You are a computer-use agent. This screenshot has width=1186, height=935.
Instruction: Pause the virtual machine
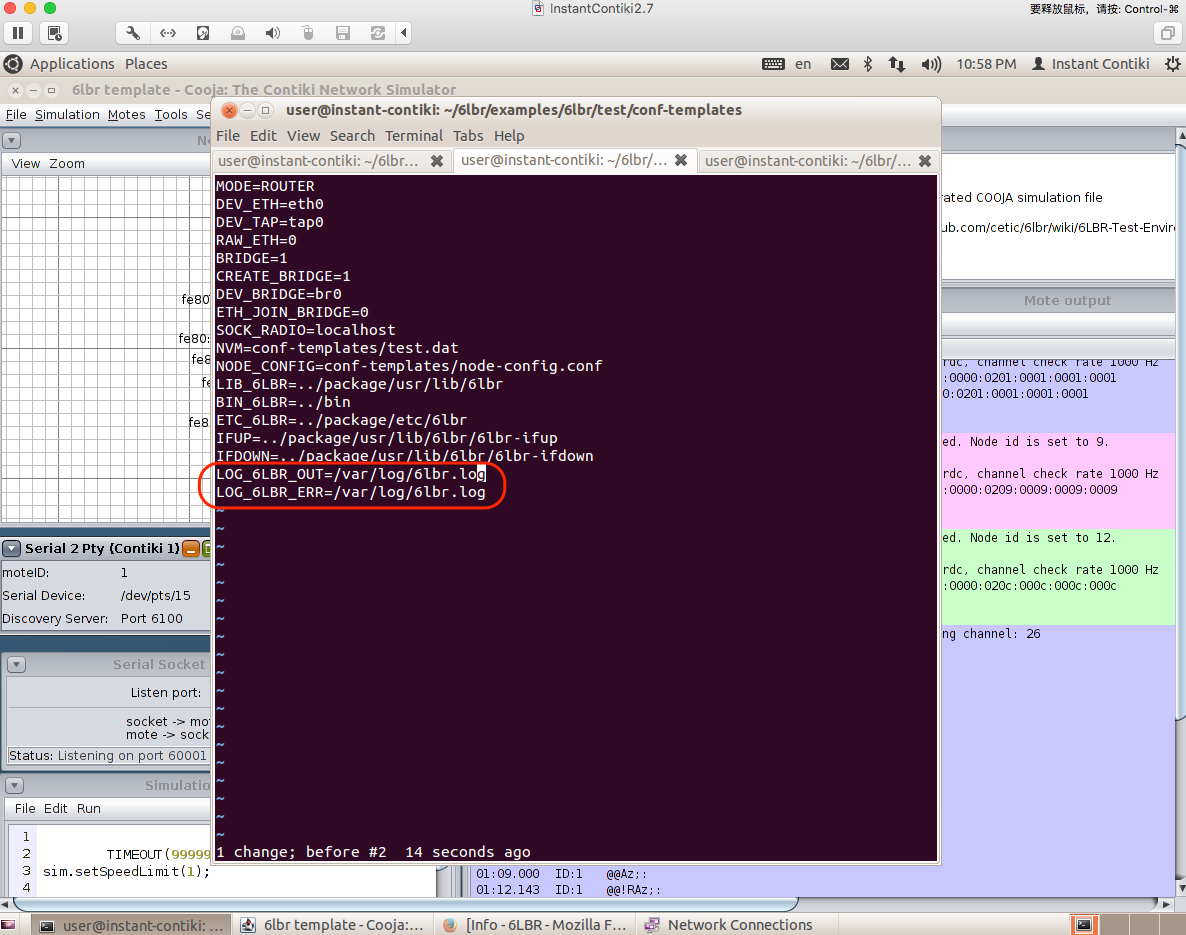click(19, 33)
